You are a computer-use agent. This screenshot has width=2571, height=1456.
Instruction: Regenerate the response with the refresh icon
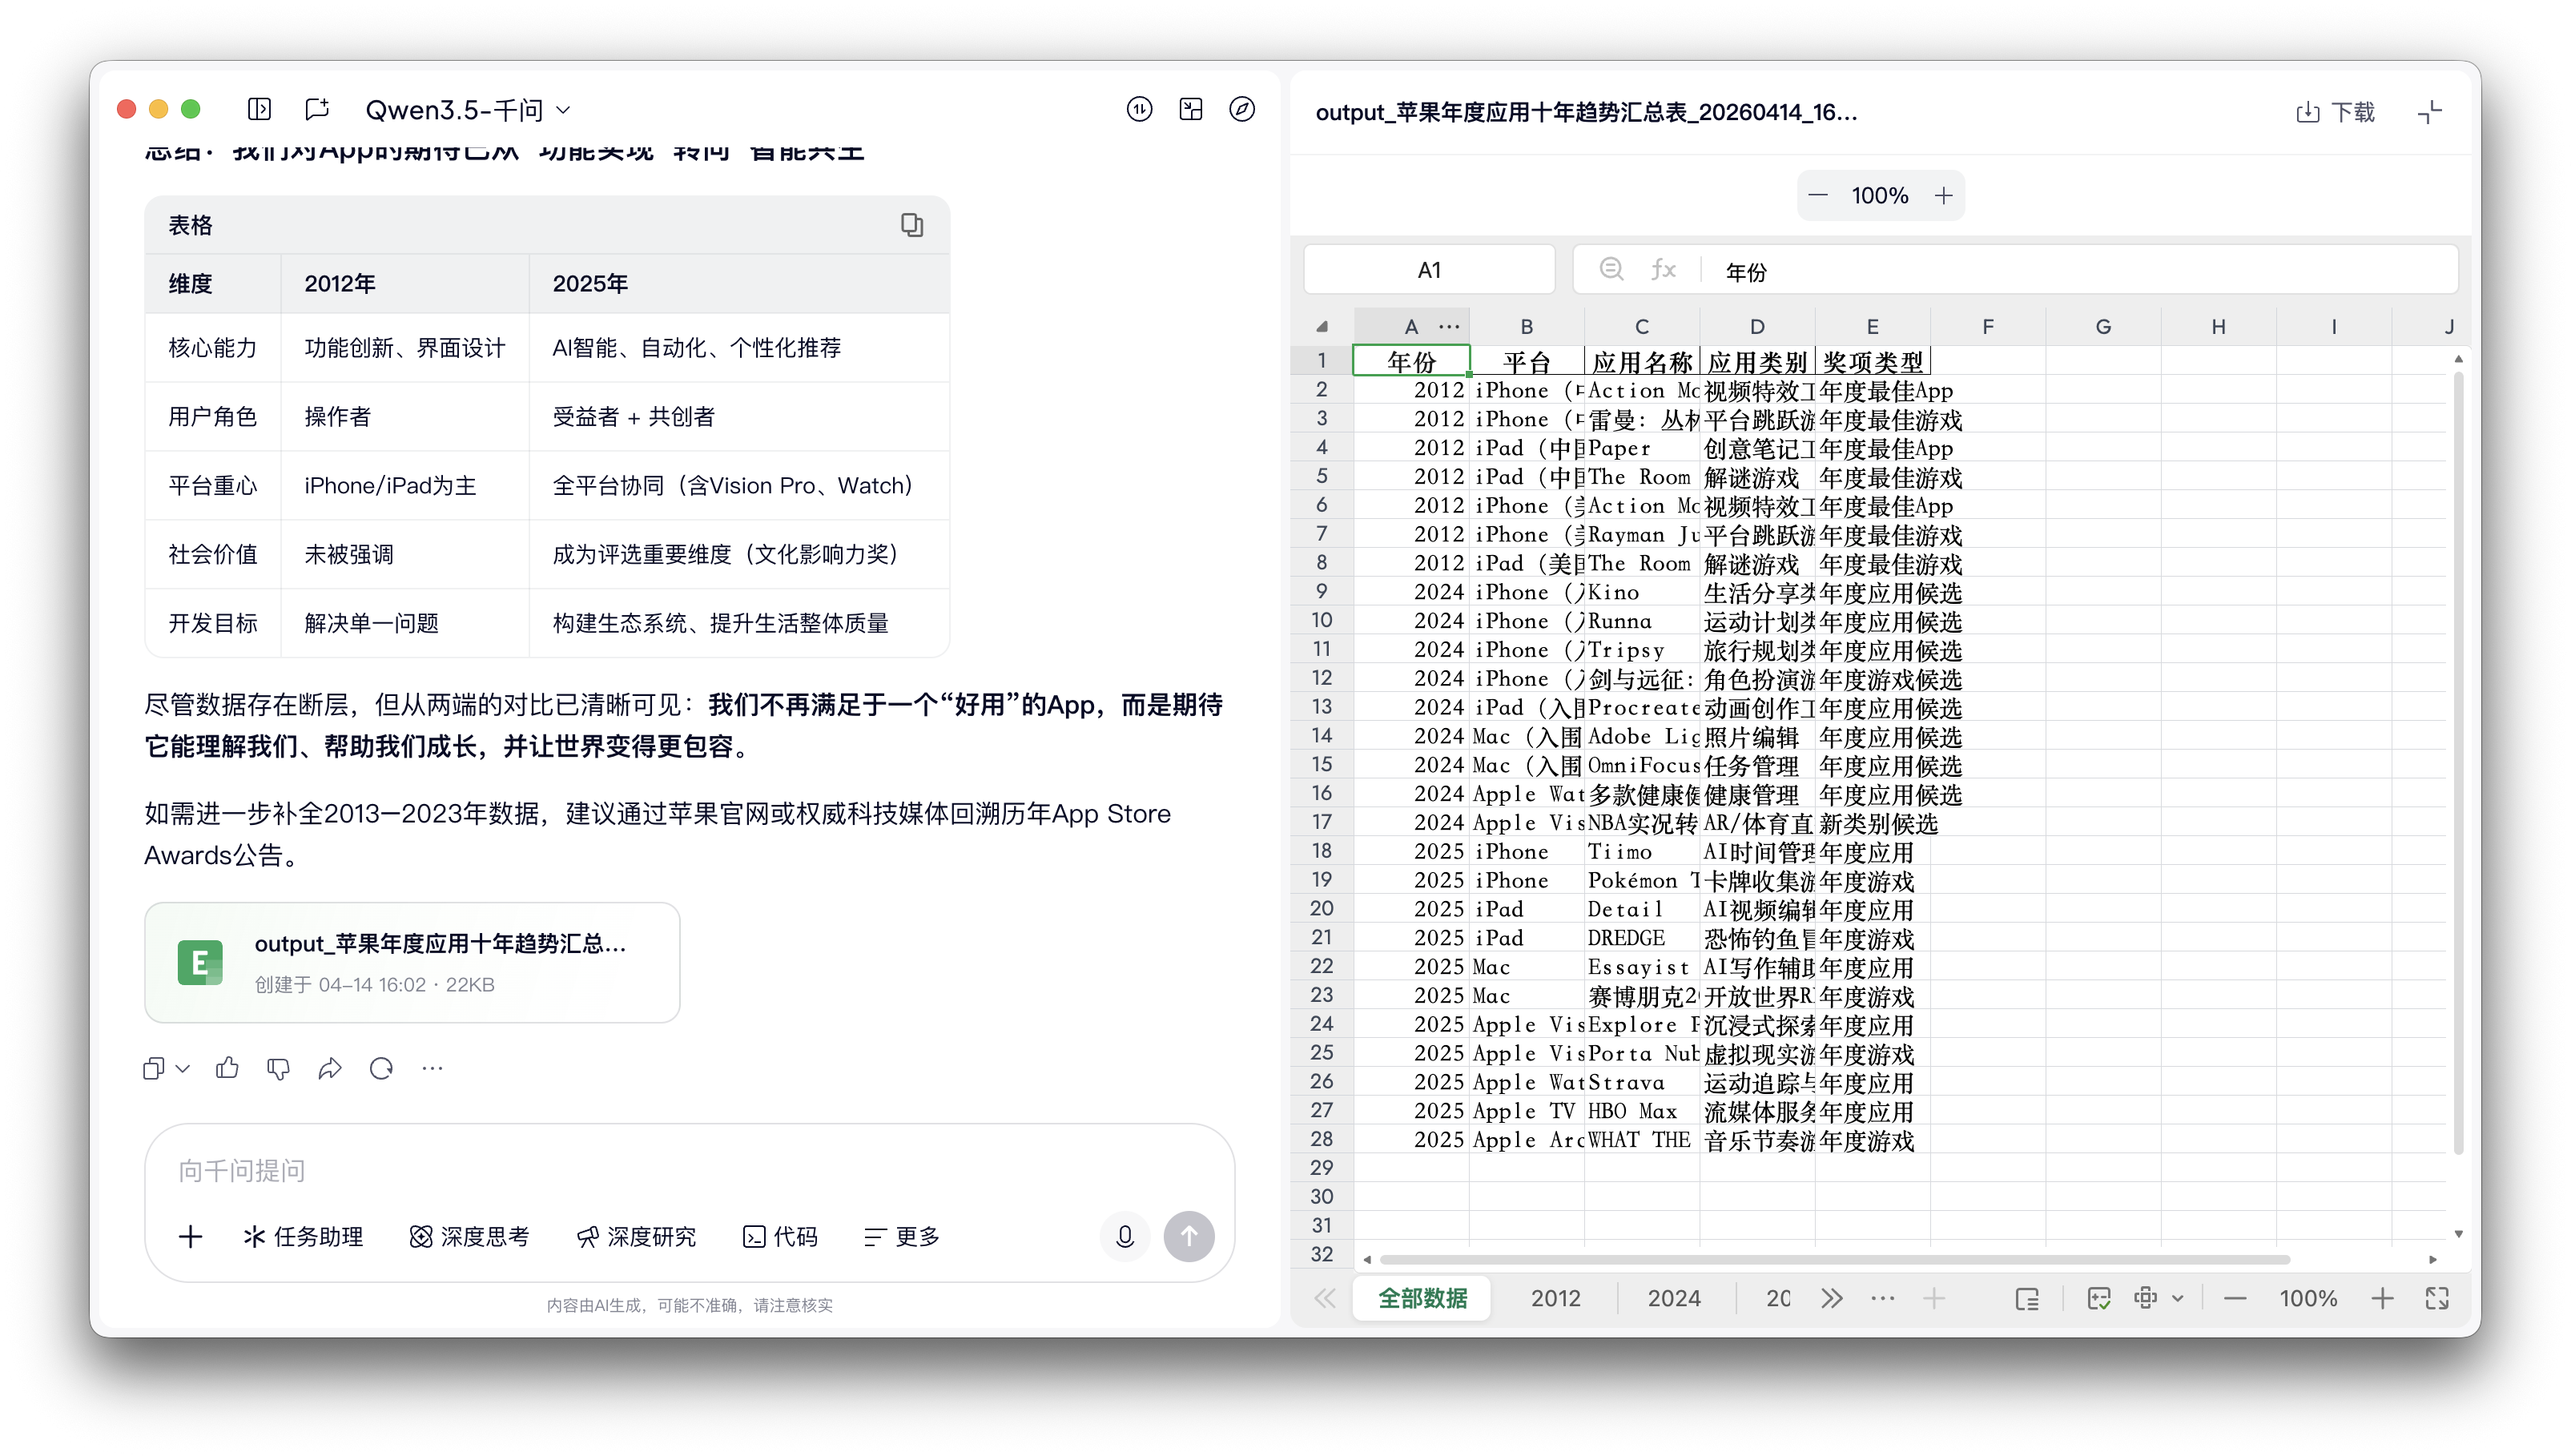point(381,1068)
